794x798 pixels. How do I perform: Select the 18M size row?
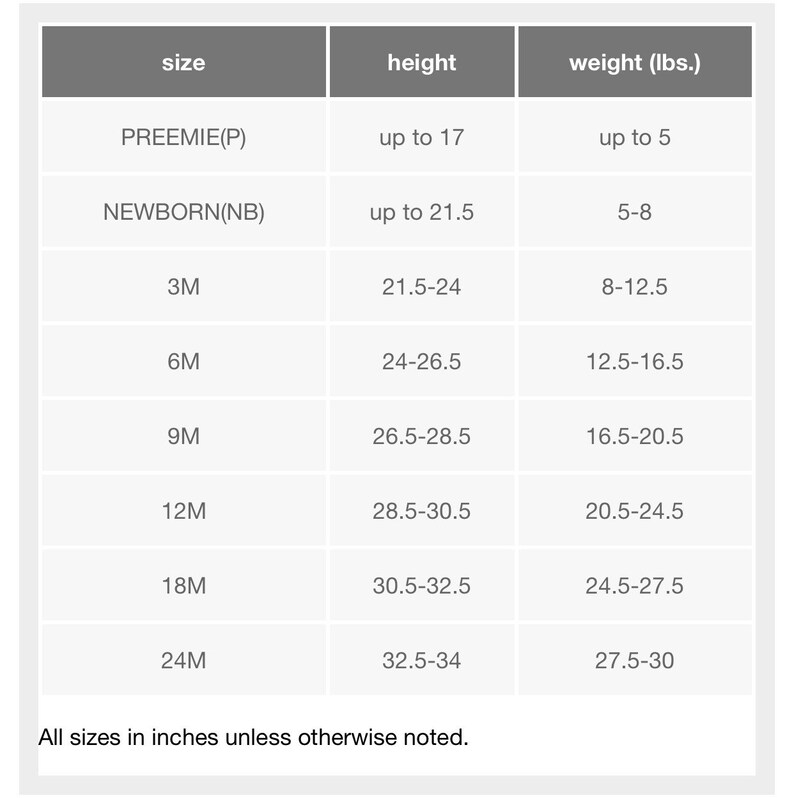point(397,586)
